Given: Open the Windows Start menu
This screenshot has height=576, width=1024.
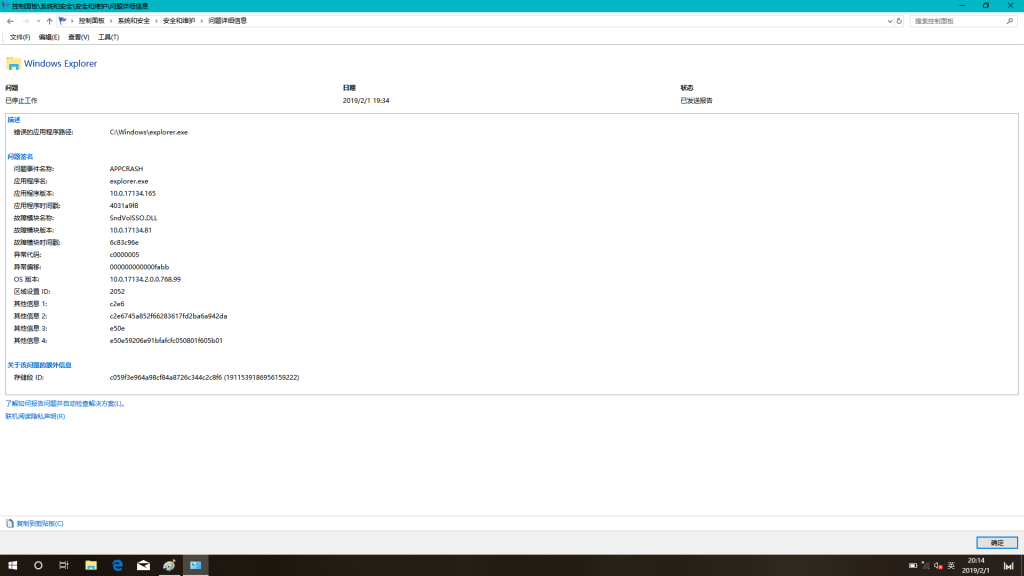Looking at the screenshot, I should coord(13,565).
